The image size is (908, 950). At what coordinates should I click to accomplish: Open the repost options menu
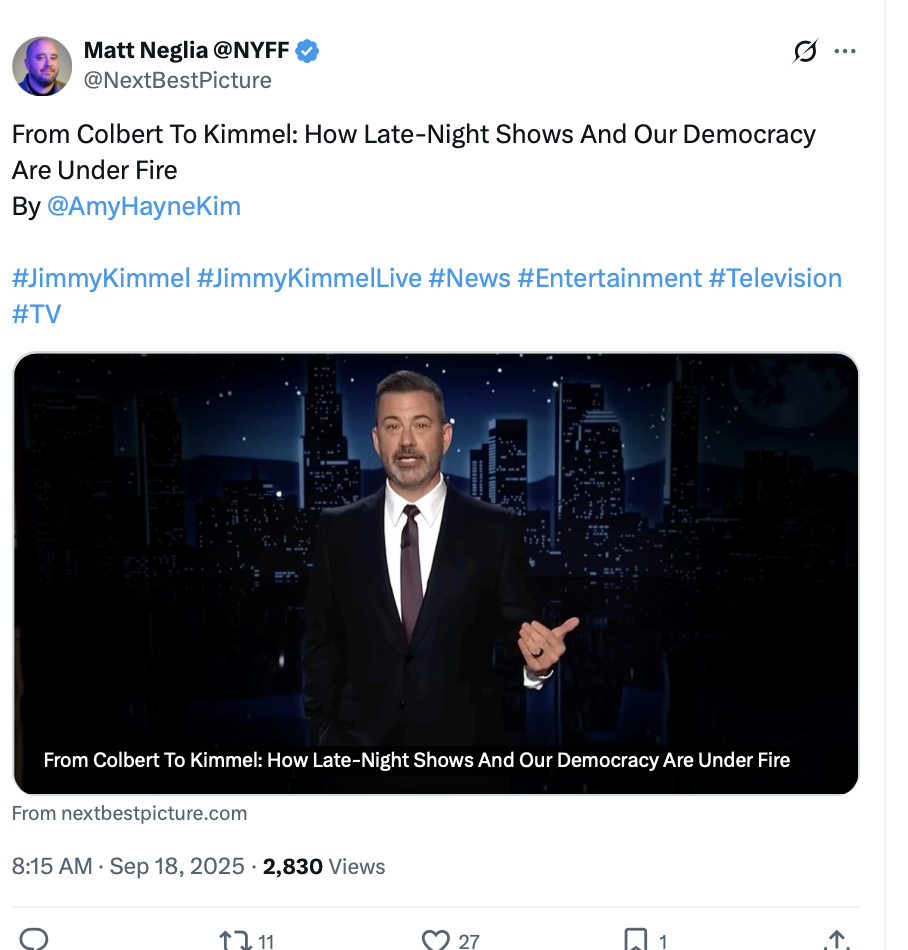[234, 940]
